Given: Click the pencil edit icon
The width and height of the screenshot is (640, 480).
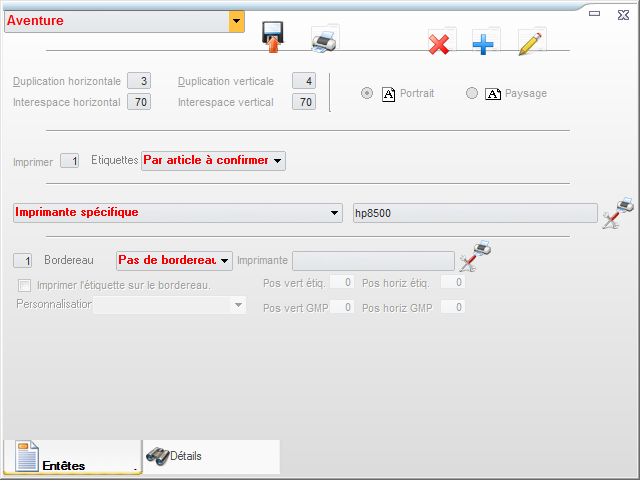Looking at the screenshot, I should click(x=531, y=43).
